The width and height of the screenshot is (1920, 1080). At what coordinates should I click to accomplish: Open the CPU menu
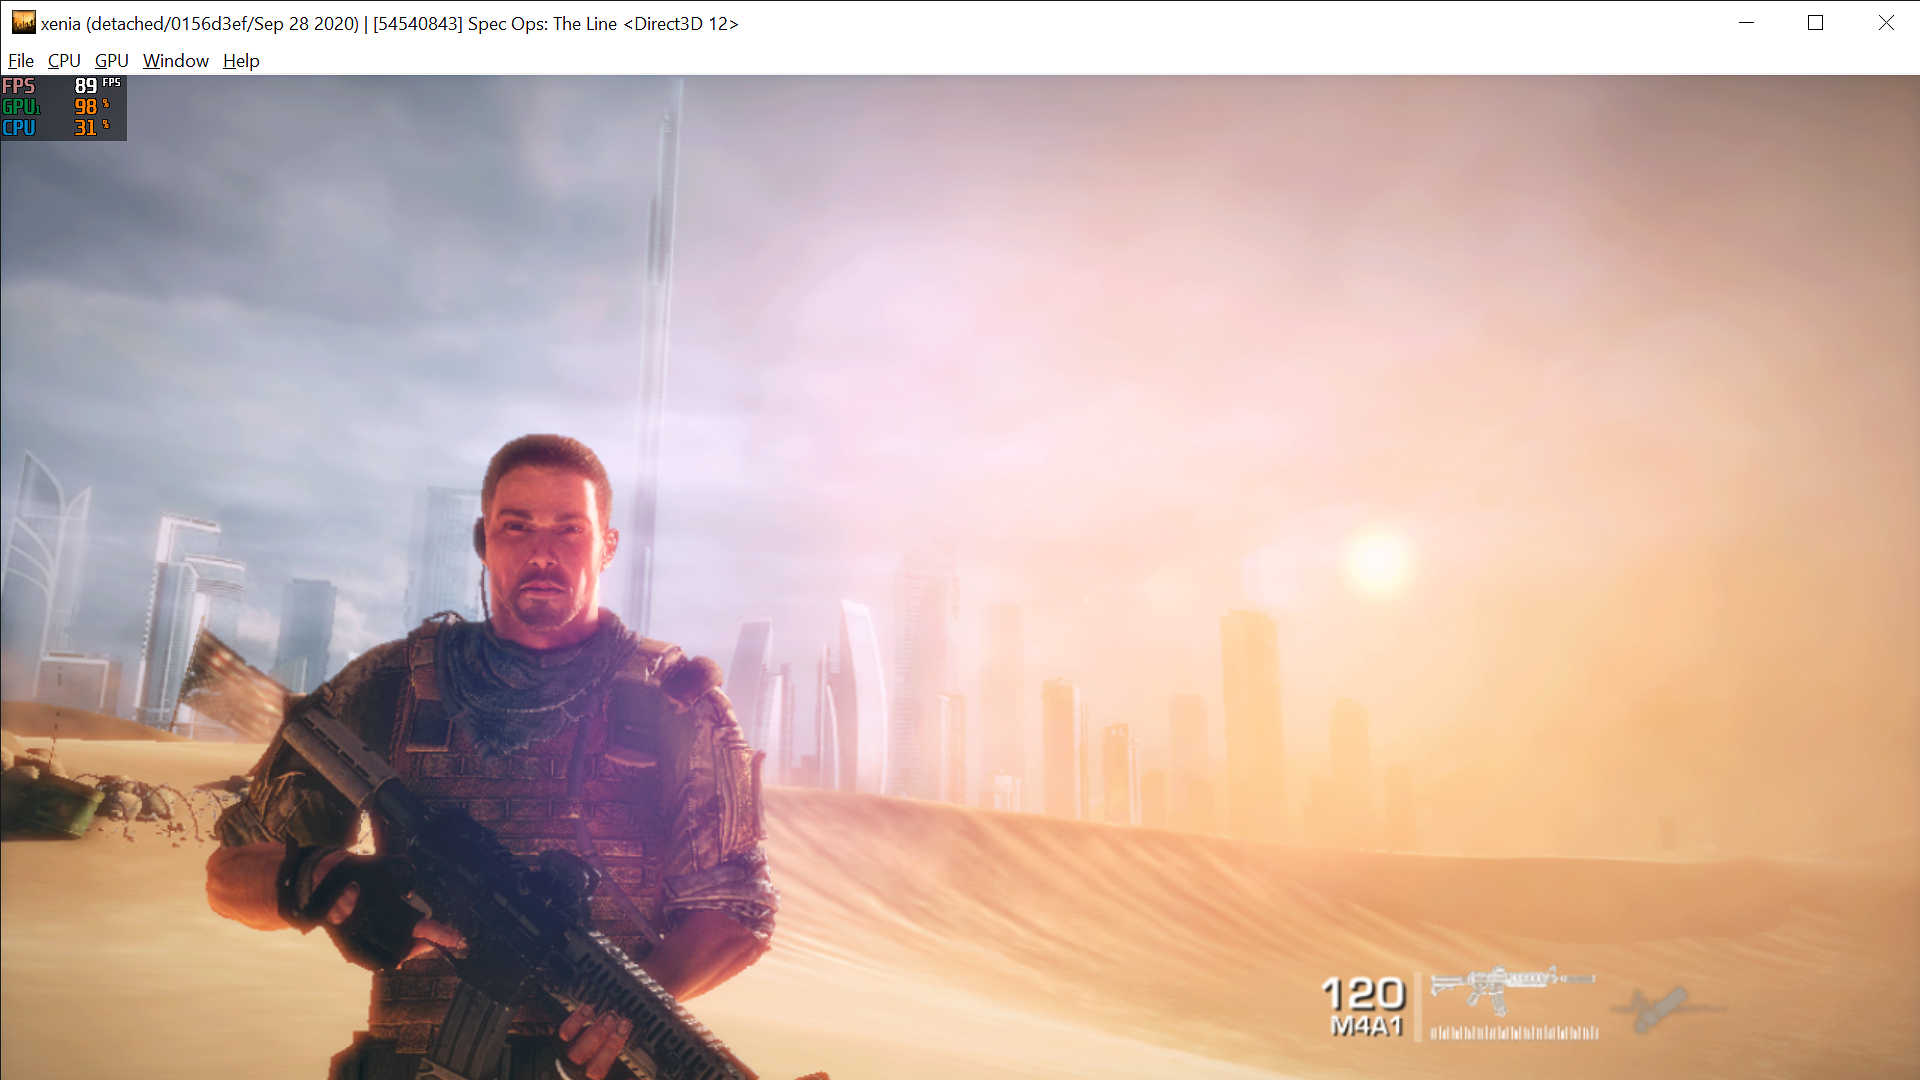63,61
